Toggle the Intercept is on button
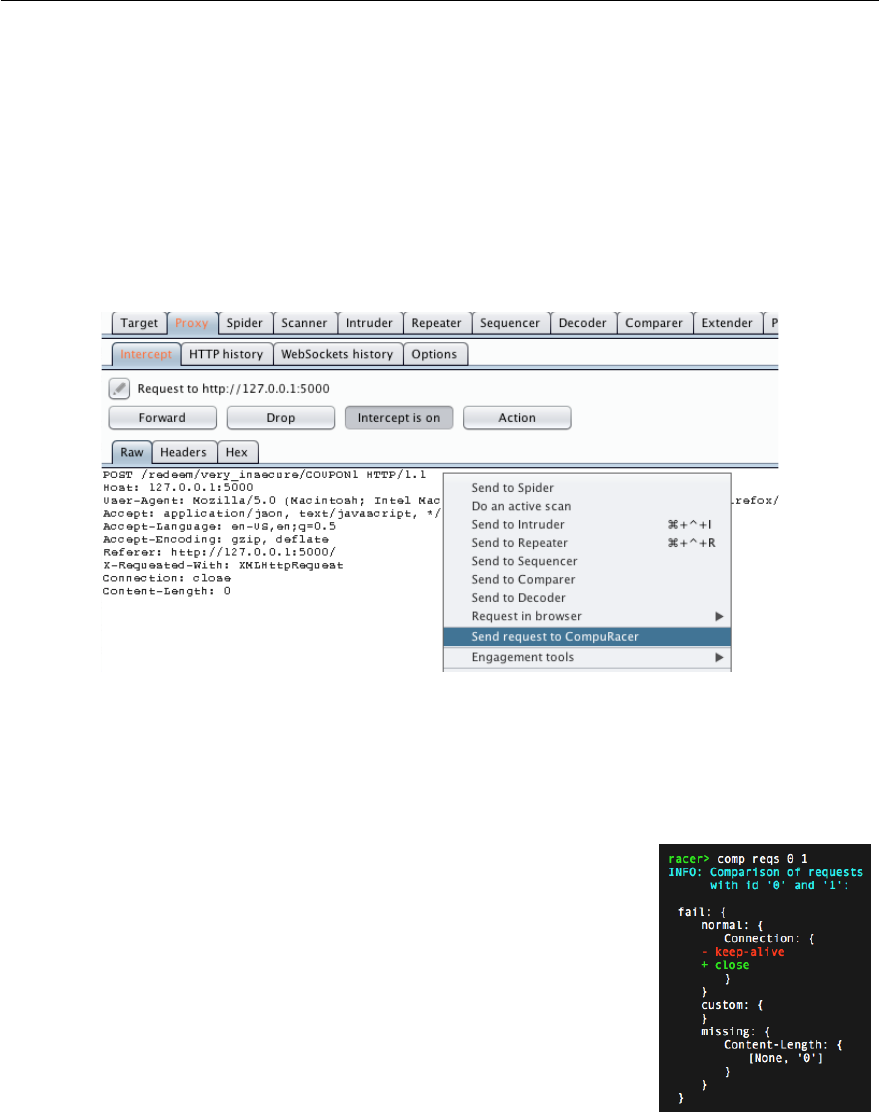This screenshot has height=1112, width=879. pos(399,418)
